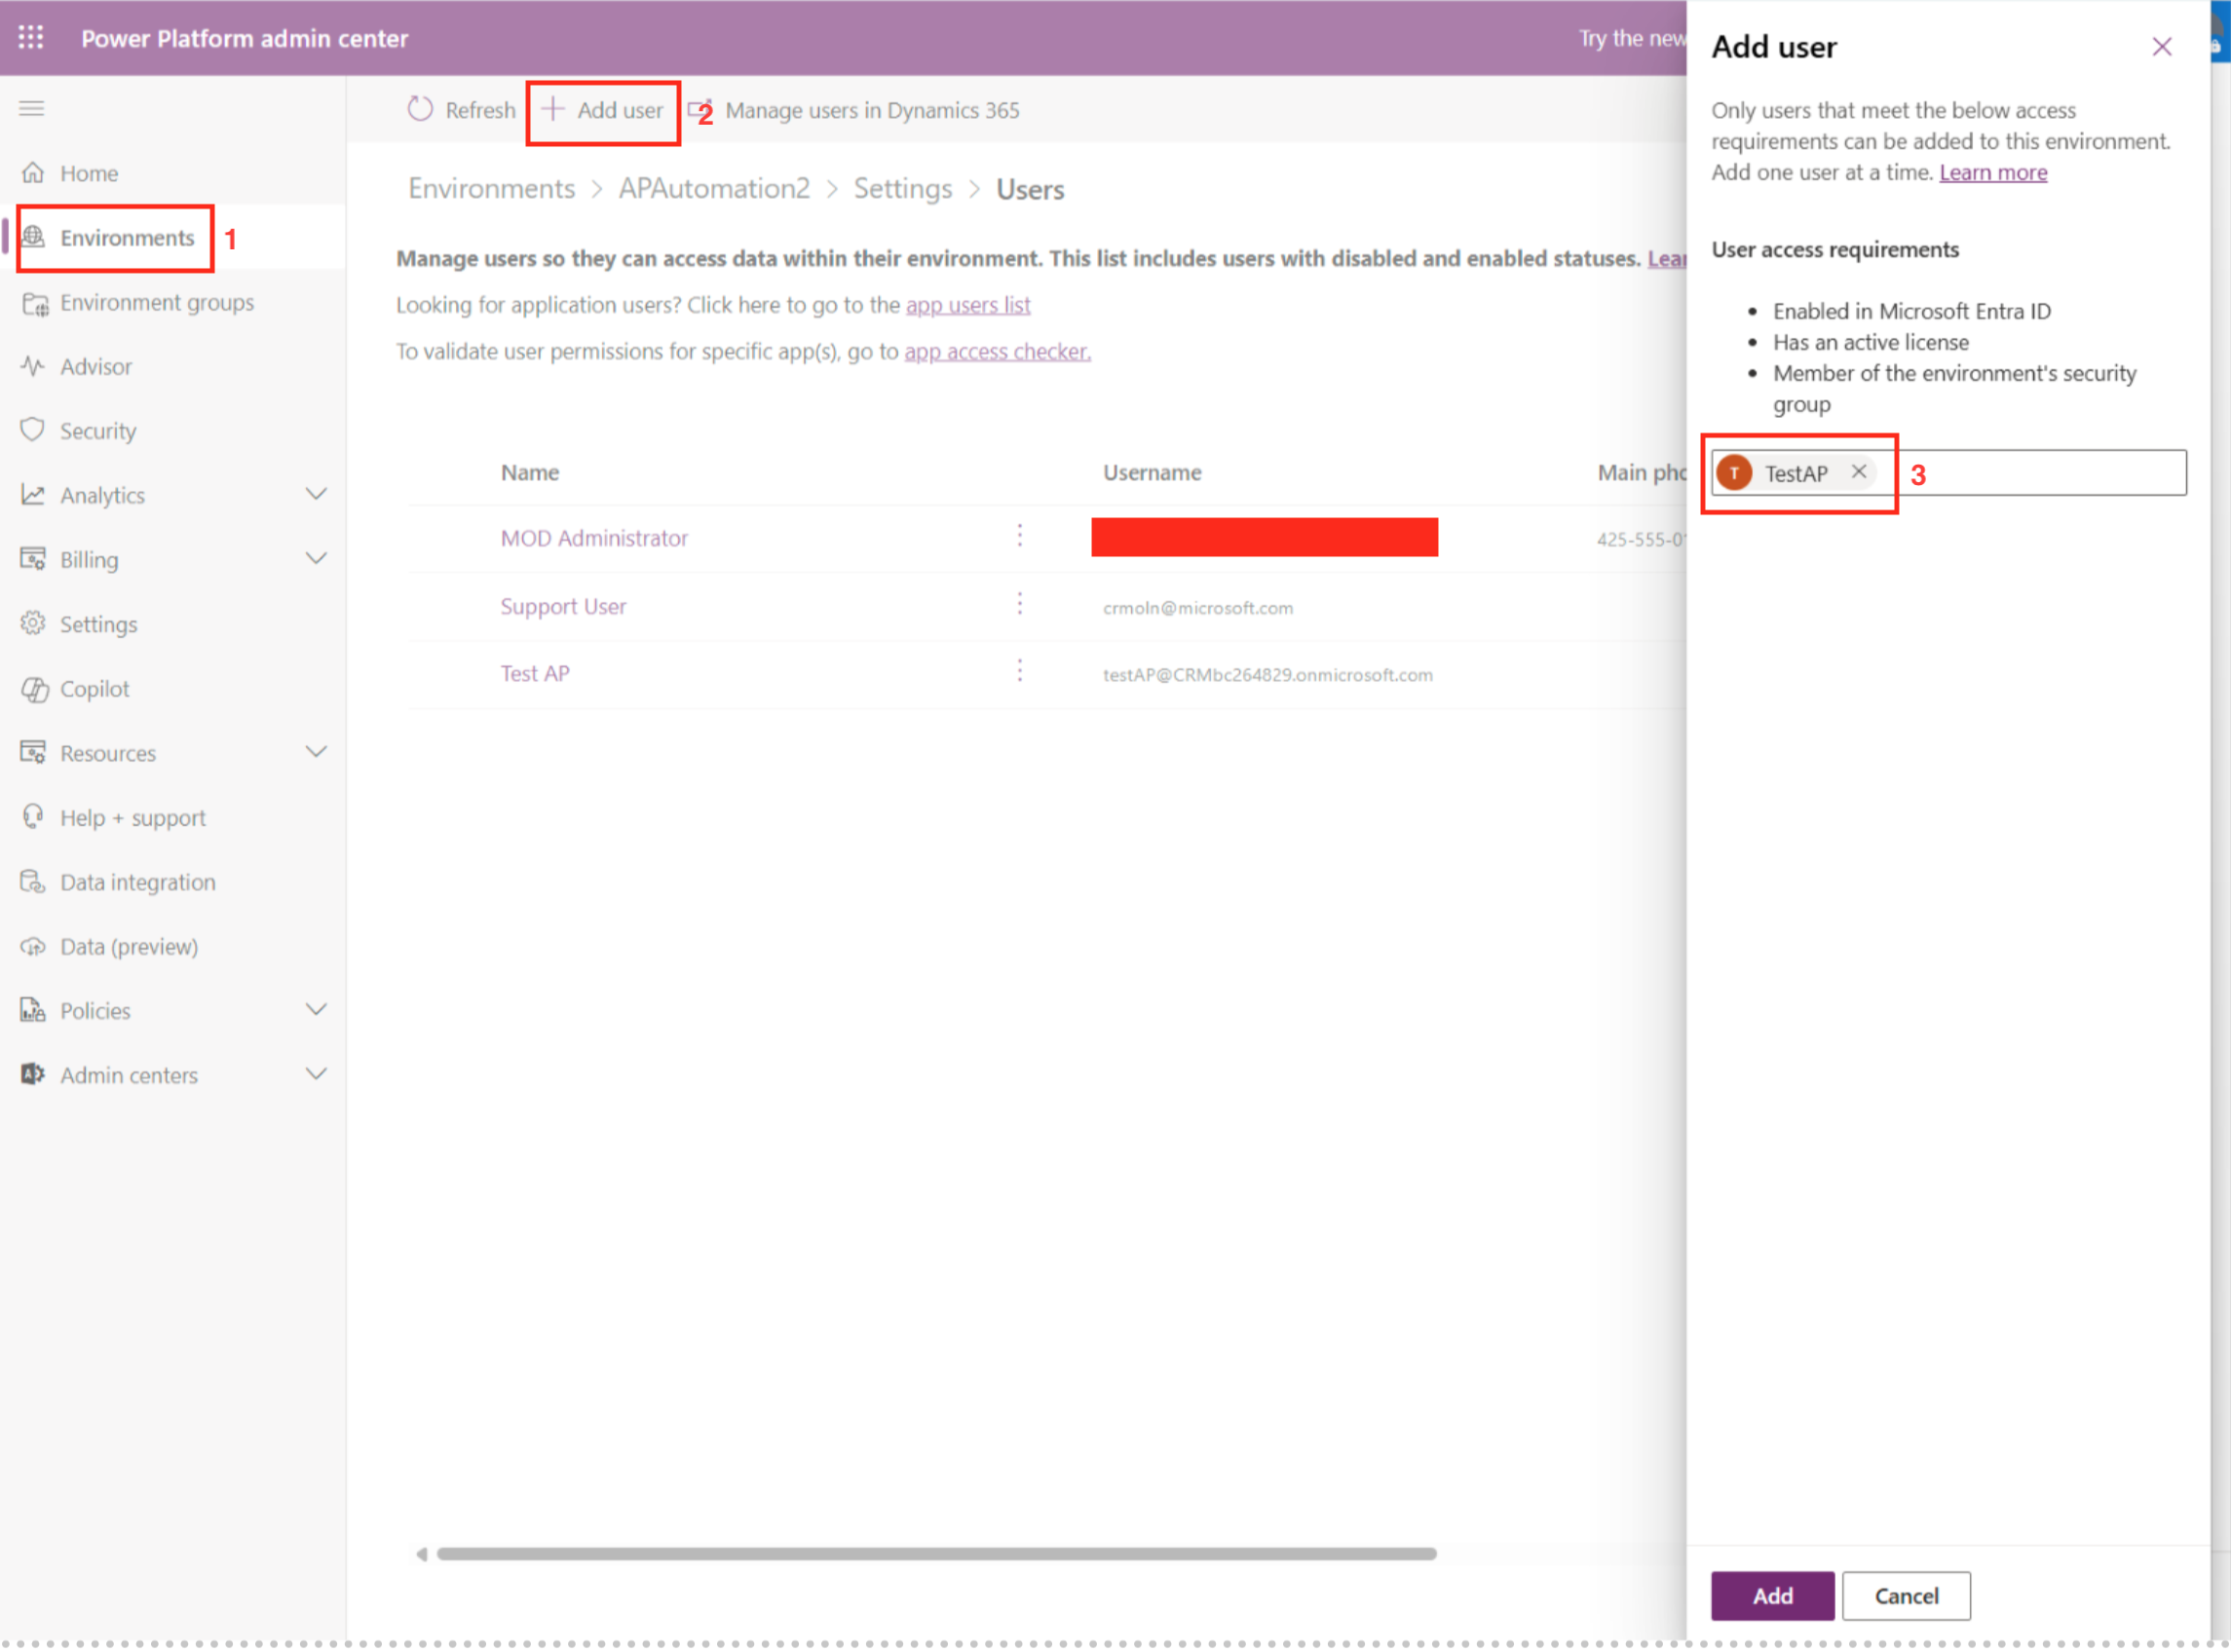The image size is (2231, 1652).
Task: Collapse the navigation hamburger menu
Action: tap(32, 108)
